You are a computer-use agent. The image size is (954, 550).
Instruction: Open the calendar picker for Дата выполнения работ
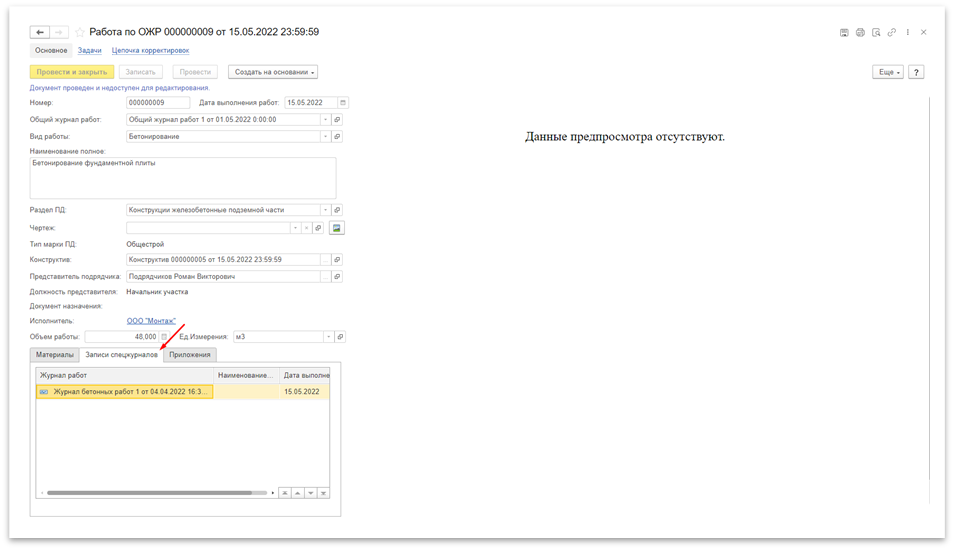pyautogui.click(x=342, y=103)
